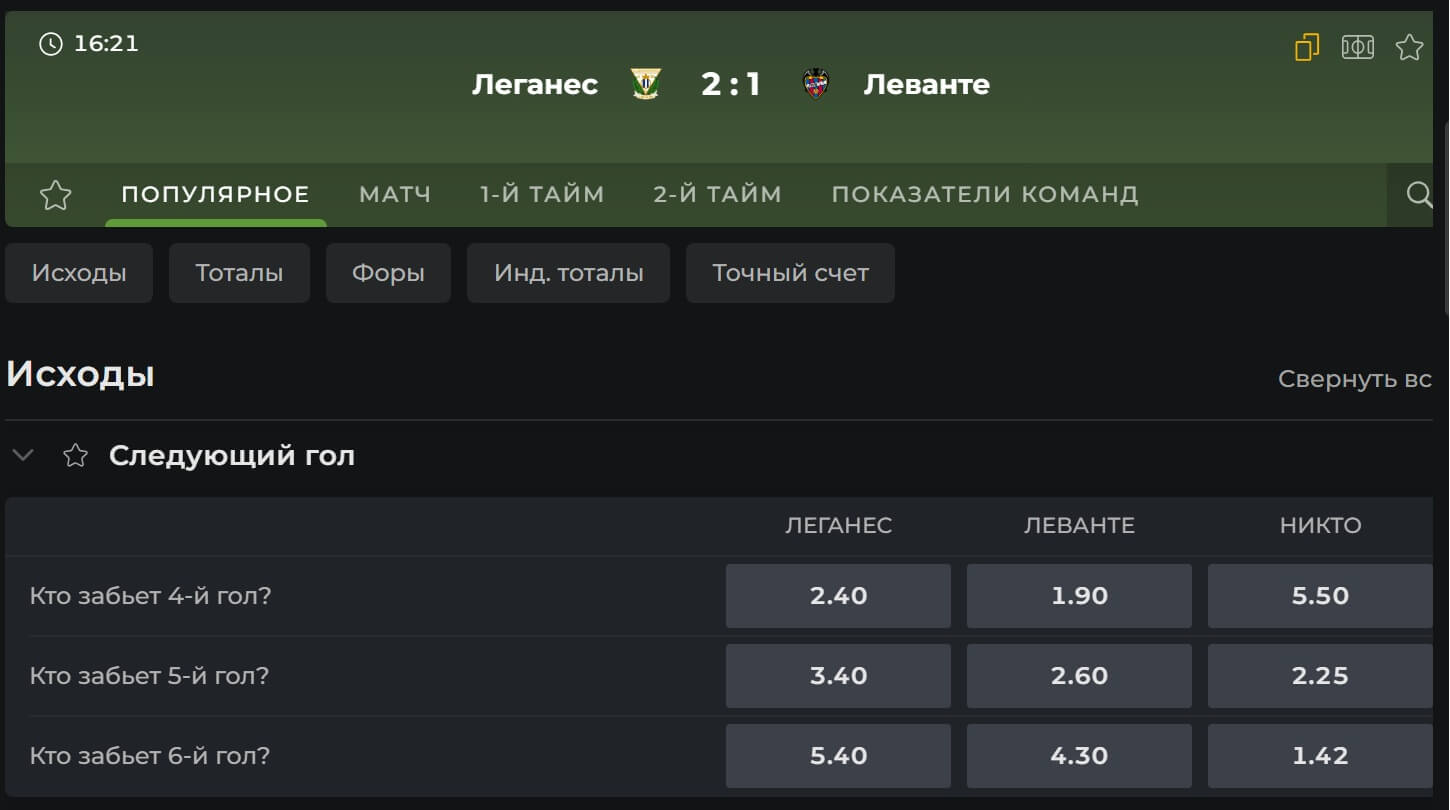Open the favorites star tab
Viewport: 1450px width, 810px height.
(56, 195)
